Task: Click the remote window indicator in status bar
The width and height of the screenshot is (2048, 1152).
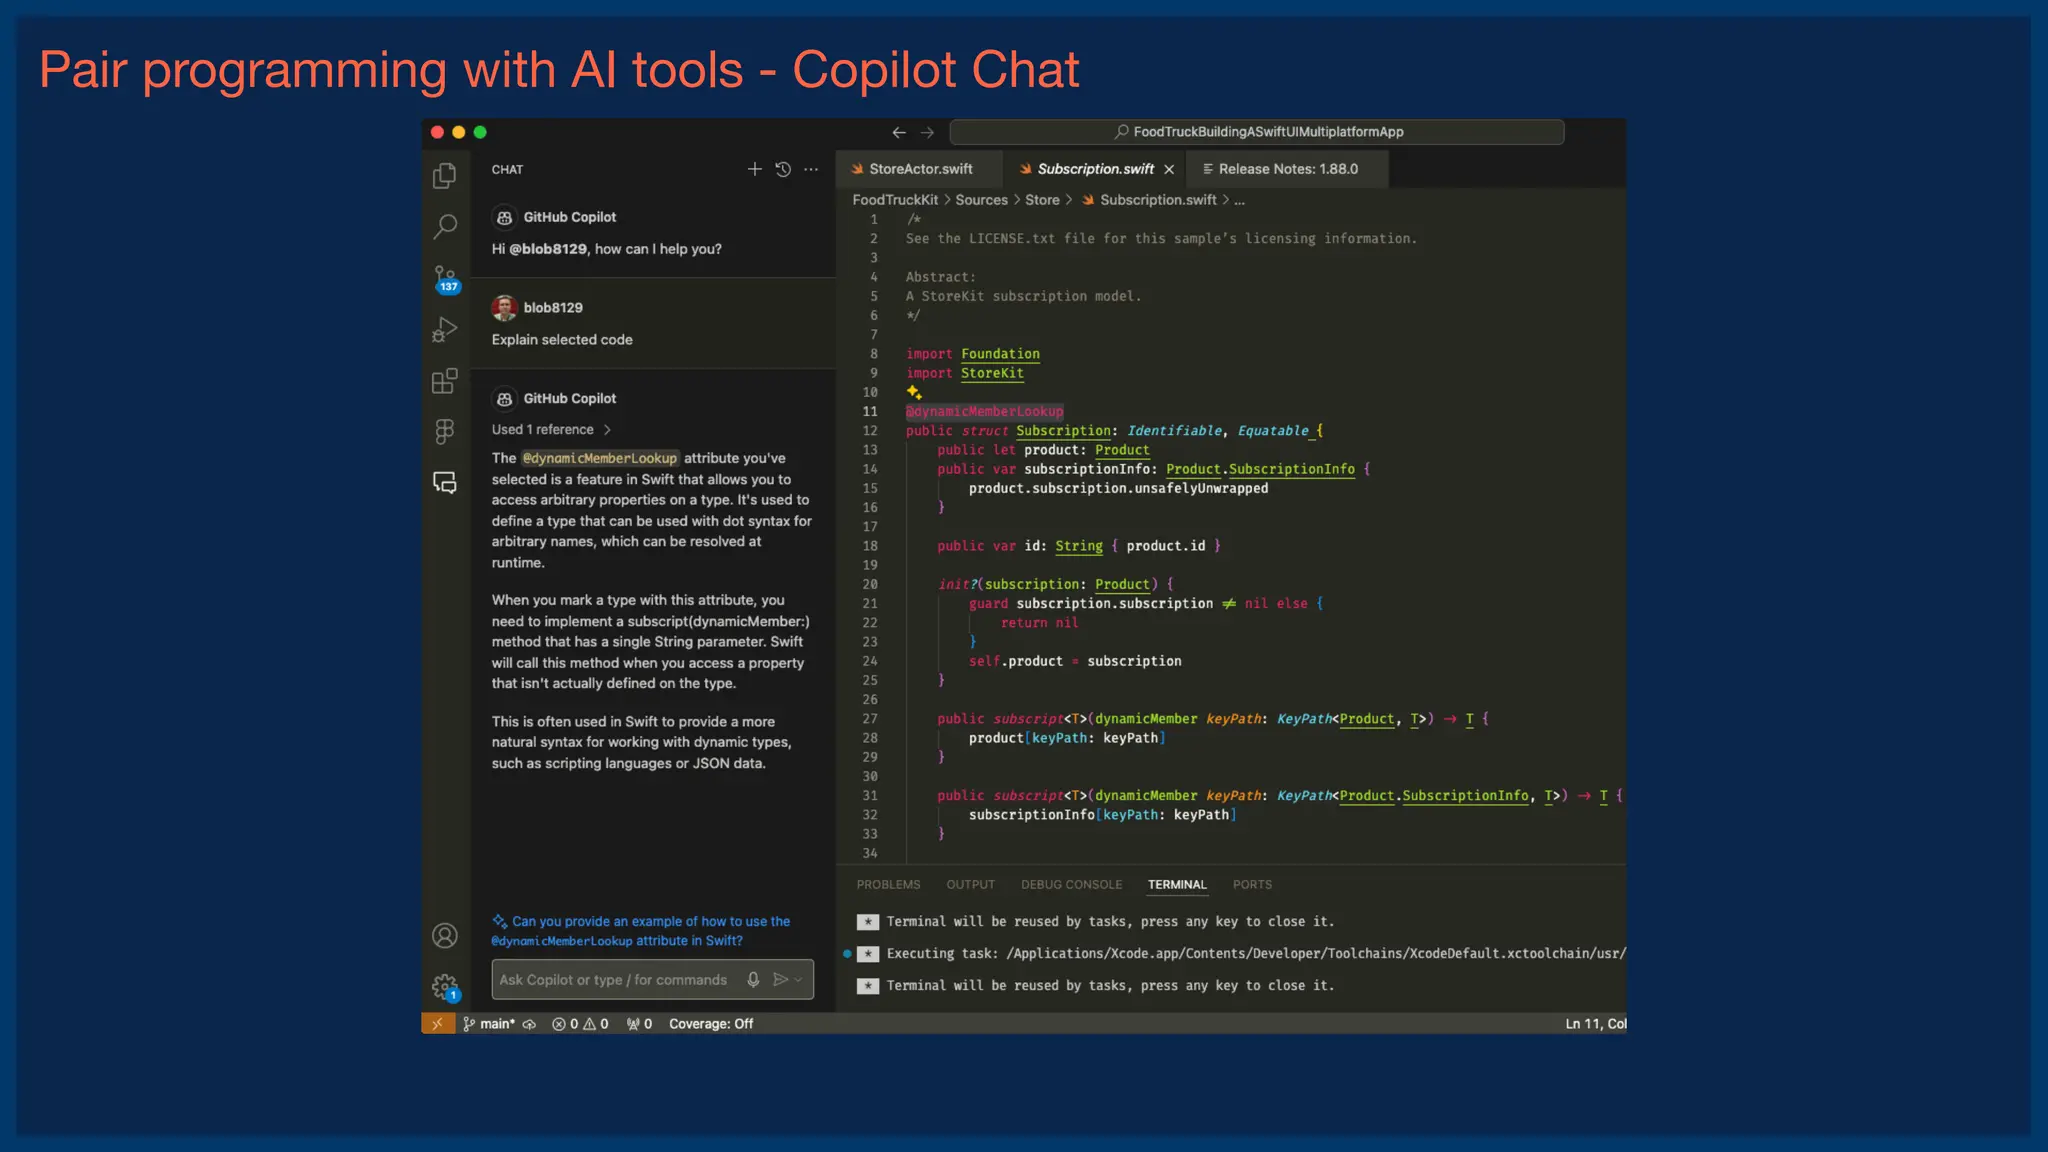Action: click(437, 1023)
